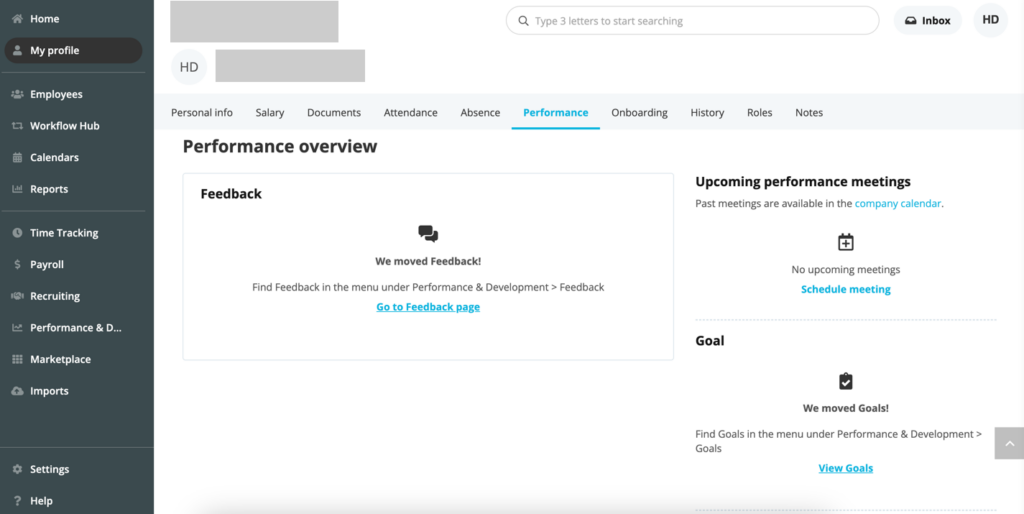Viewport: 1024px width, 514px height.
Task: Click the Recruiting handshake icon
Action: [x=18, y=296]
